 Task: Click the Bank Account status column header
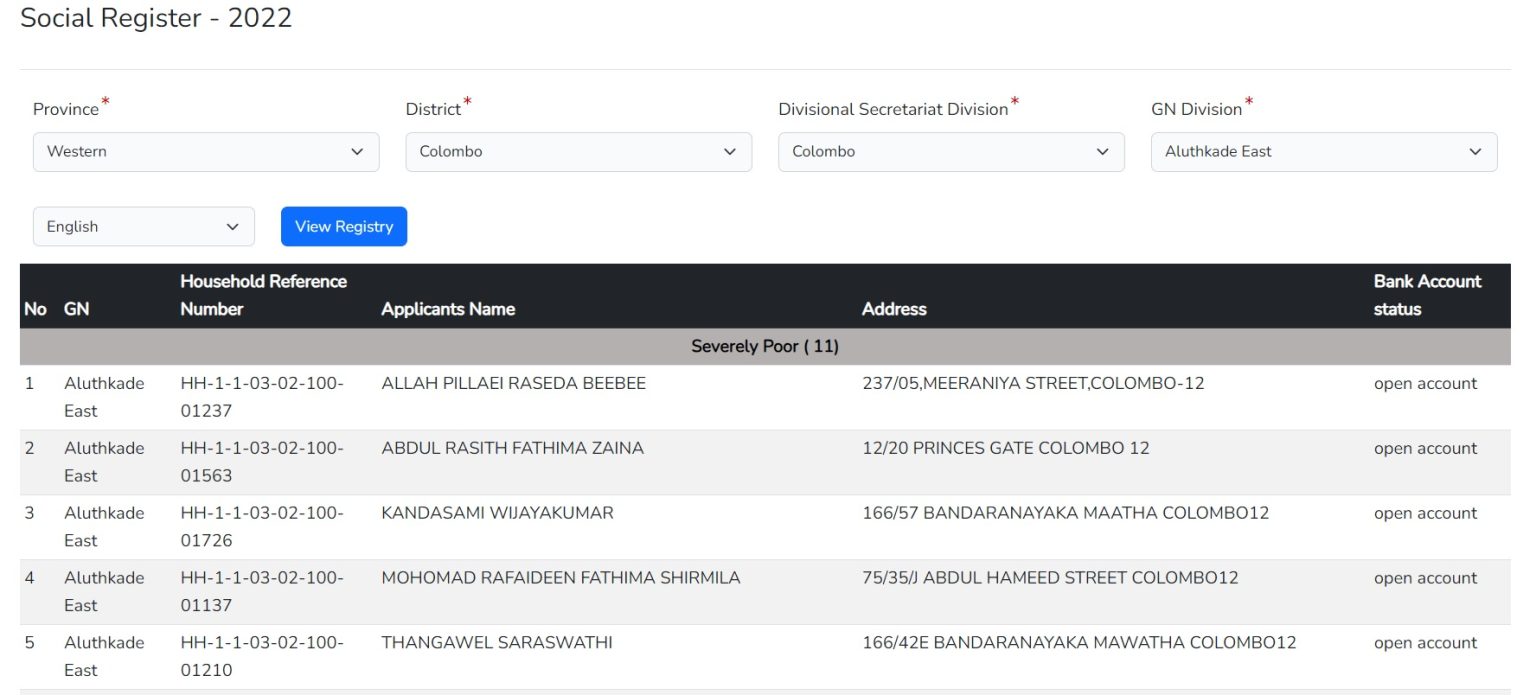point(1426,295)
